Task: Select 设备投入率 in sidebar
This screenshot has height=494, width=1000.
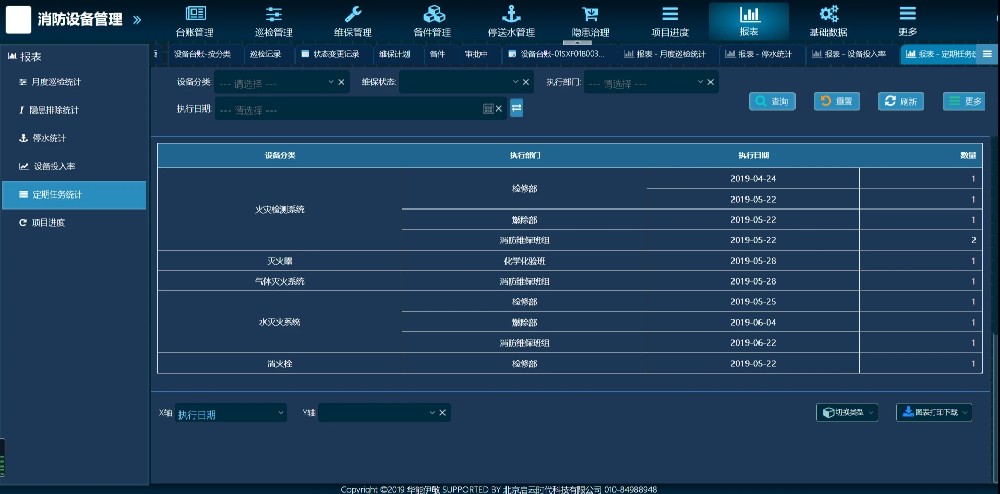Action: [x=74, y=166]
